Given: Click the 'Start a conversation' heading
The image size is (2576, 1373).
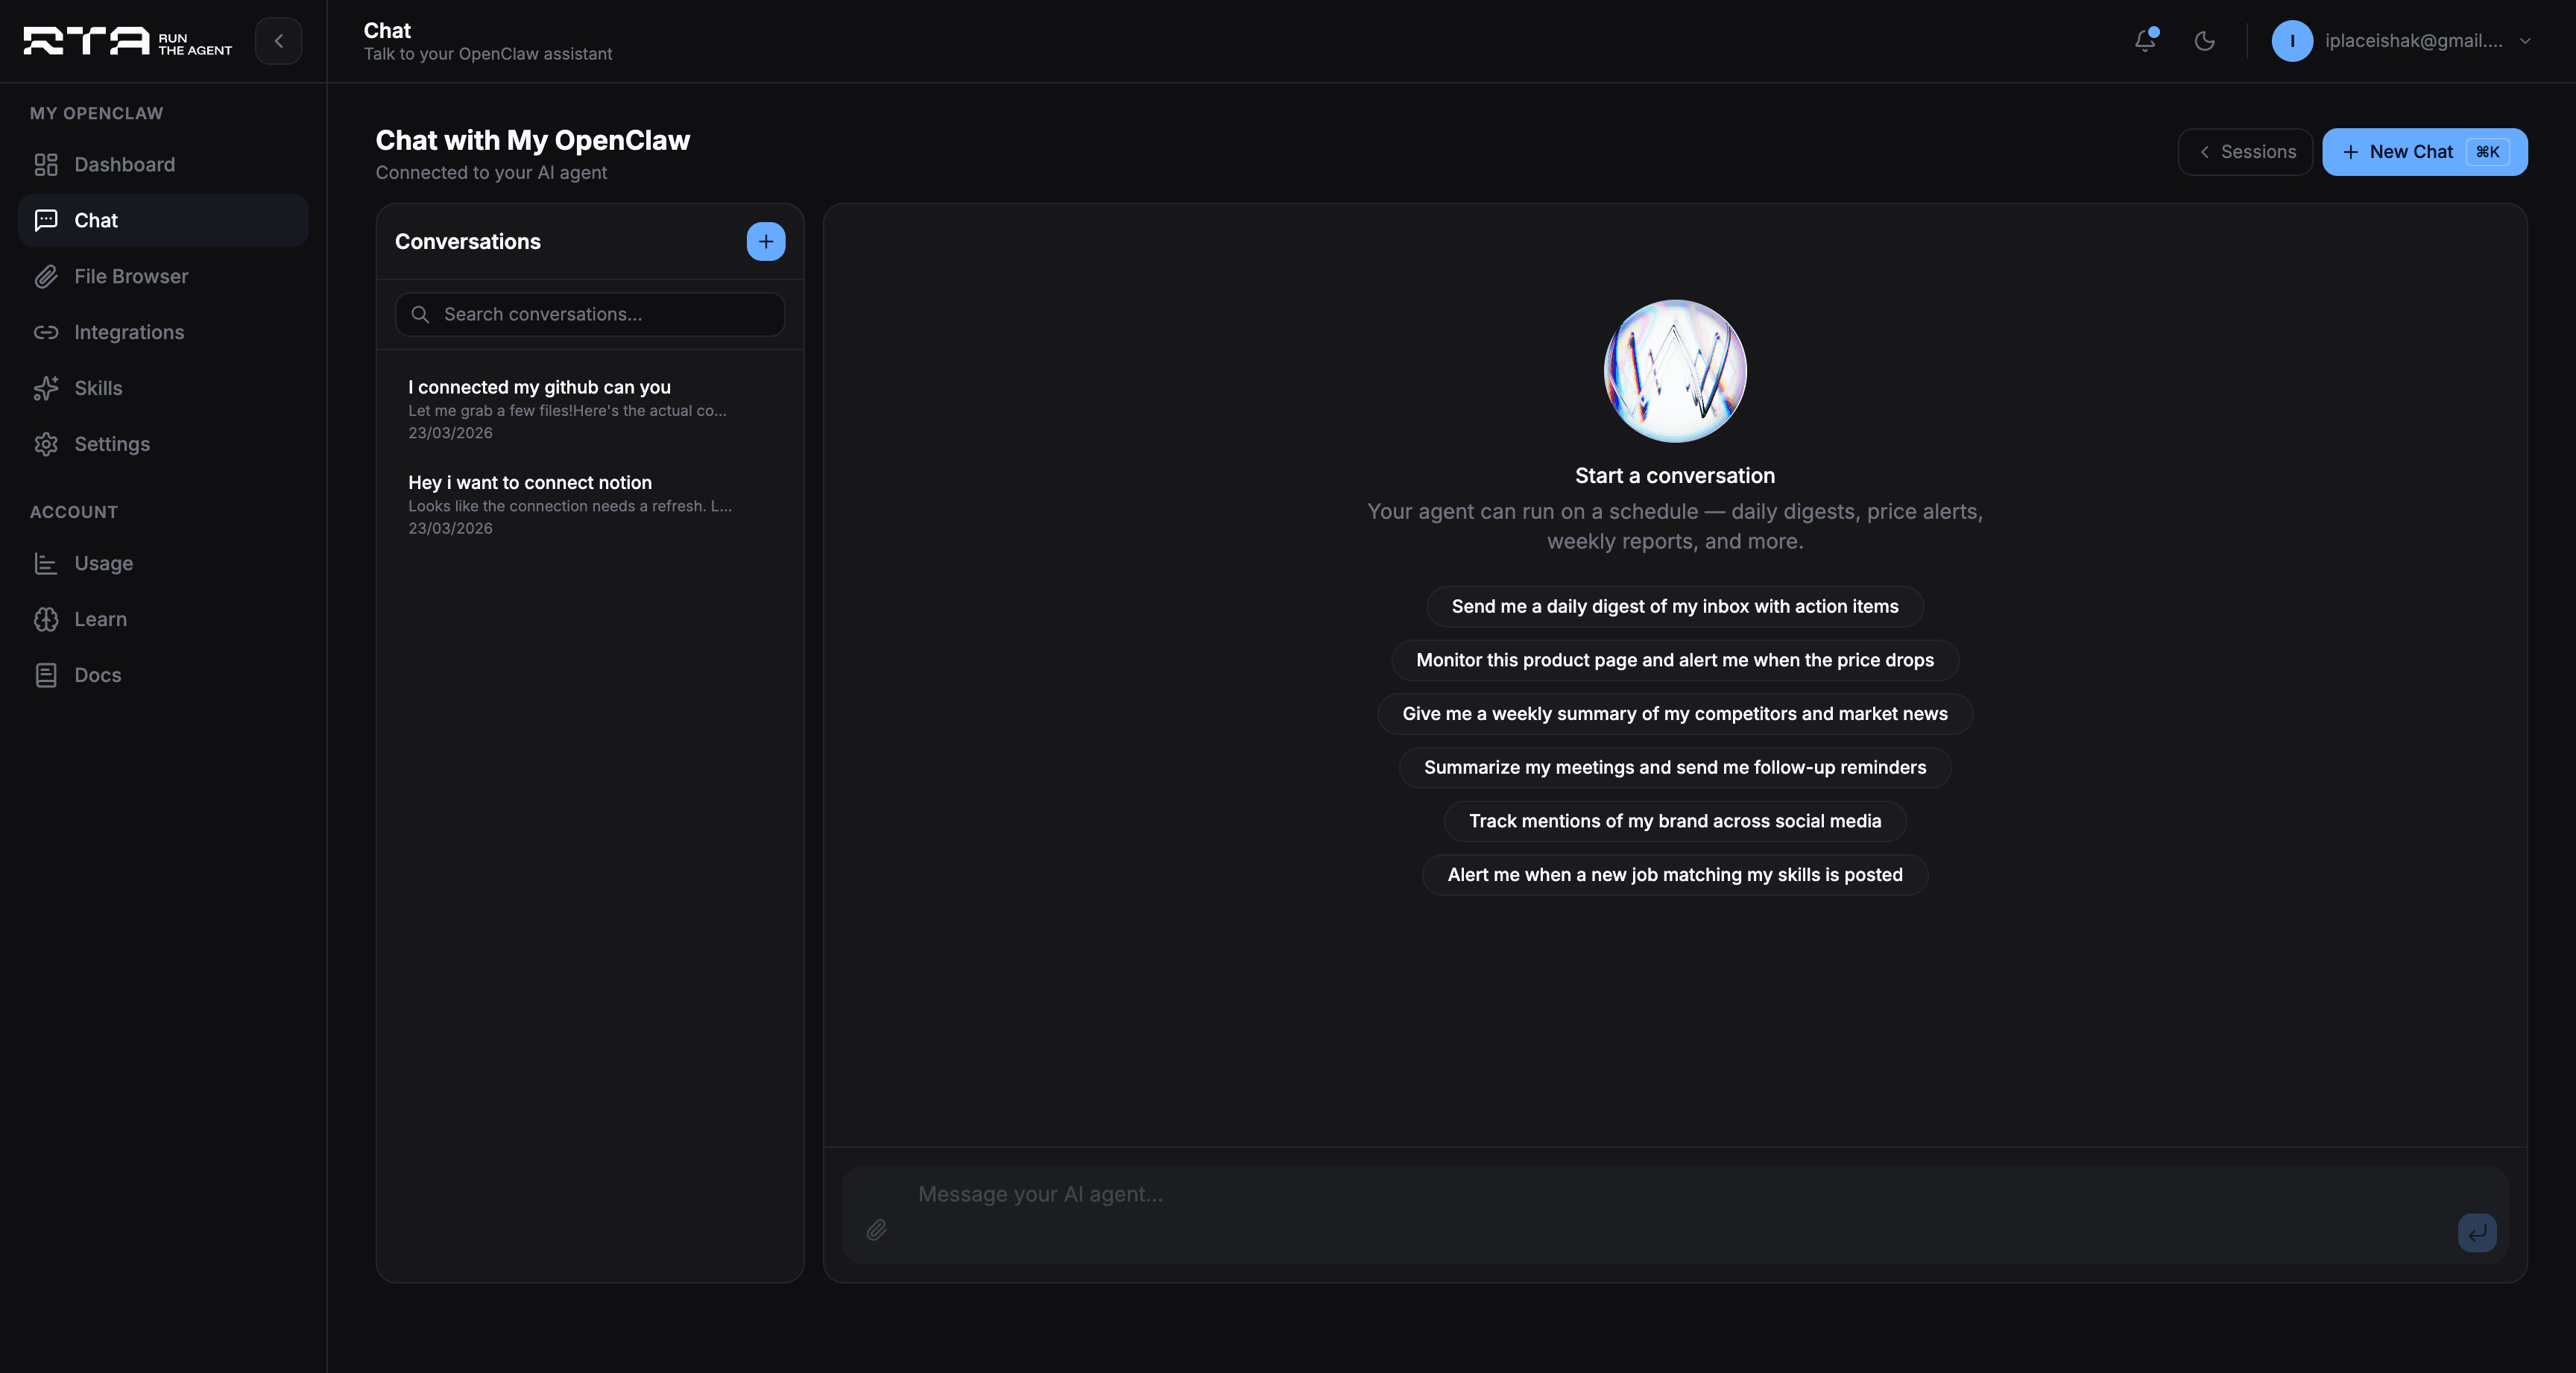Looking at the screenshot, I should pos(1675,476).
